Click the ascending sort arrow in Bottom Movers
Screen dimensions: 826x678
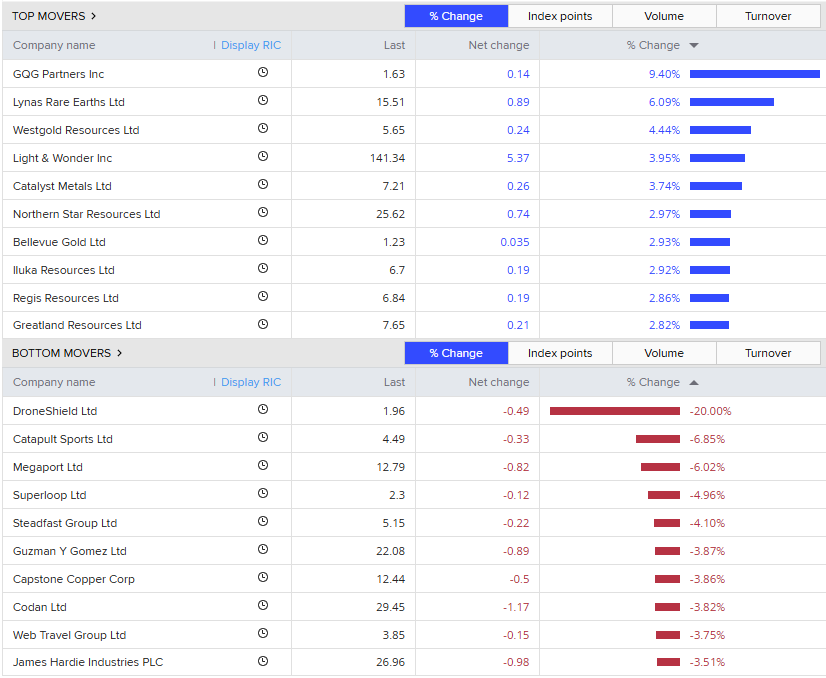click(693, 382)
